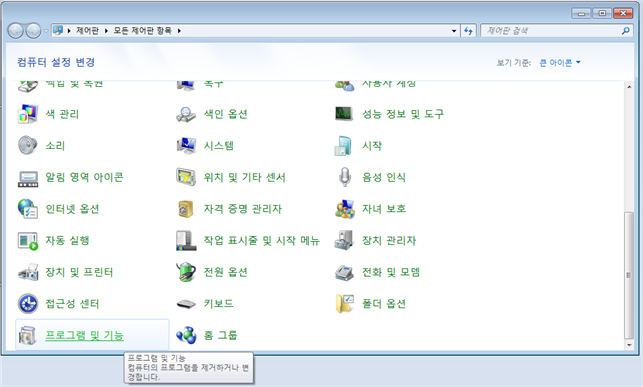This screenshot has height=387, width=643.
Task: Open the 전원 옵션 link
Action: (x=226, y=272)
